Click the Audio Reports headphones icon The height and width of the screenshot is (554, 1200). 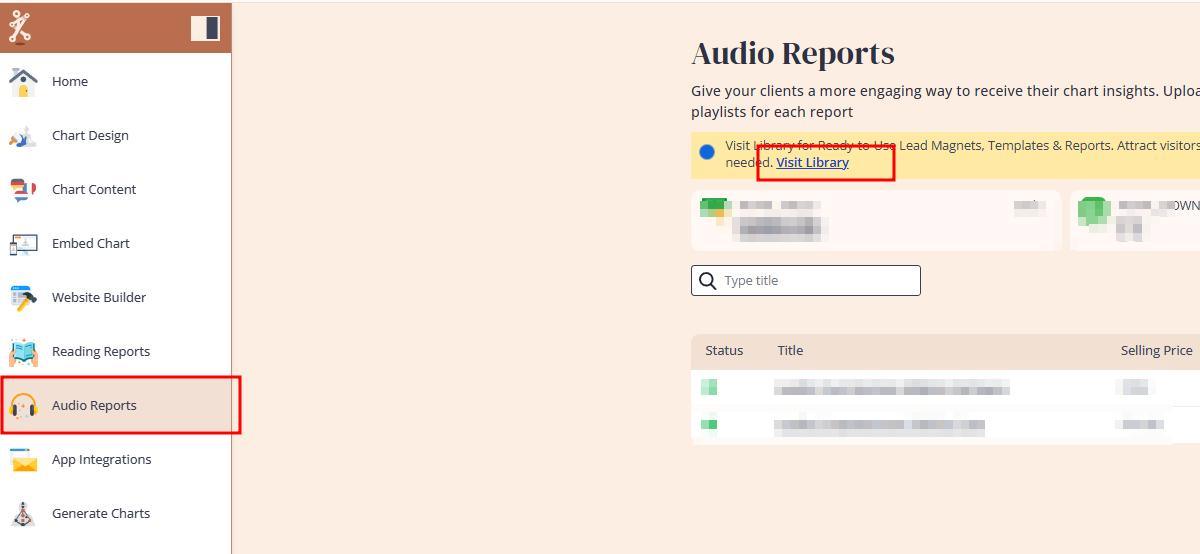[23, 406]
